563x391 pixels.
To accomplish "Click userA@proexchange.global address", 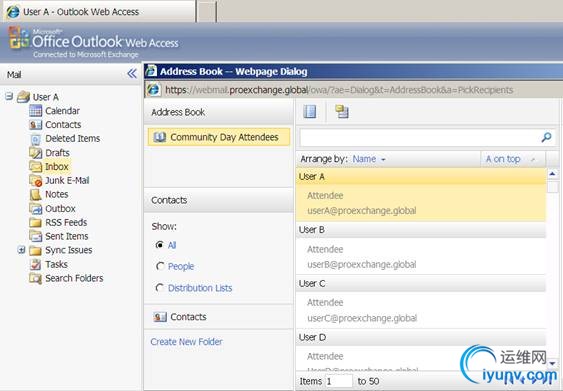I will 362,210.
